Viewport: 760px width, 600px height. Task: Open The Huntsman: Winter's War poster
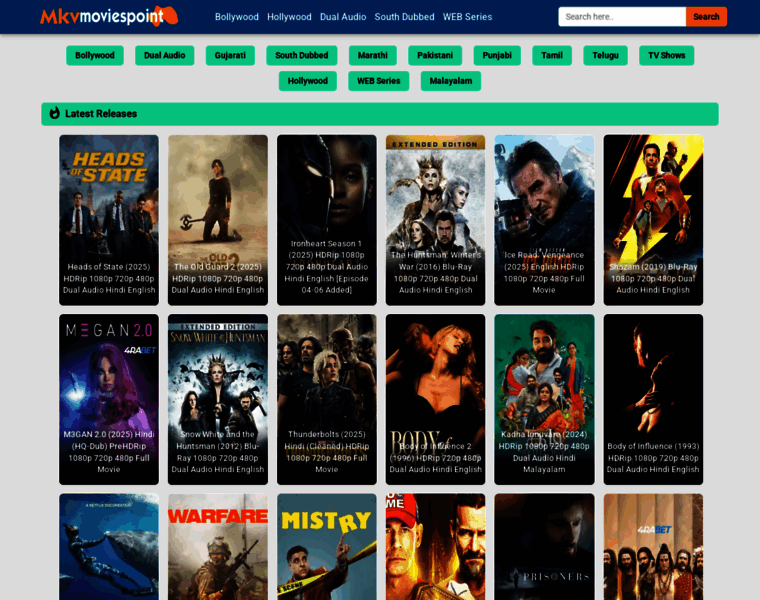(435, 220)
